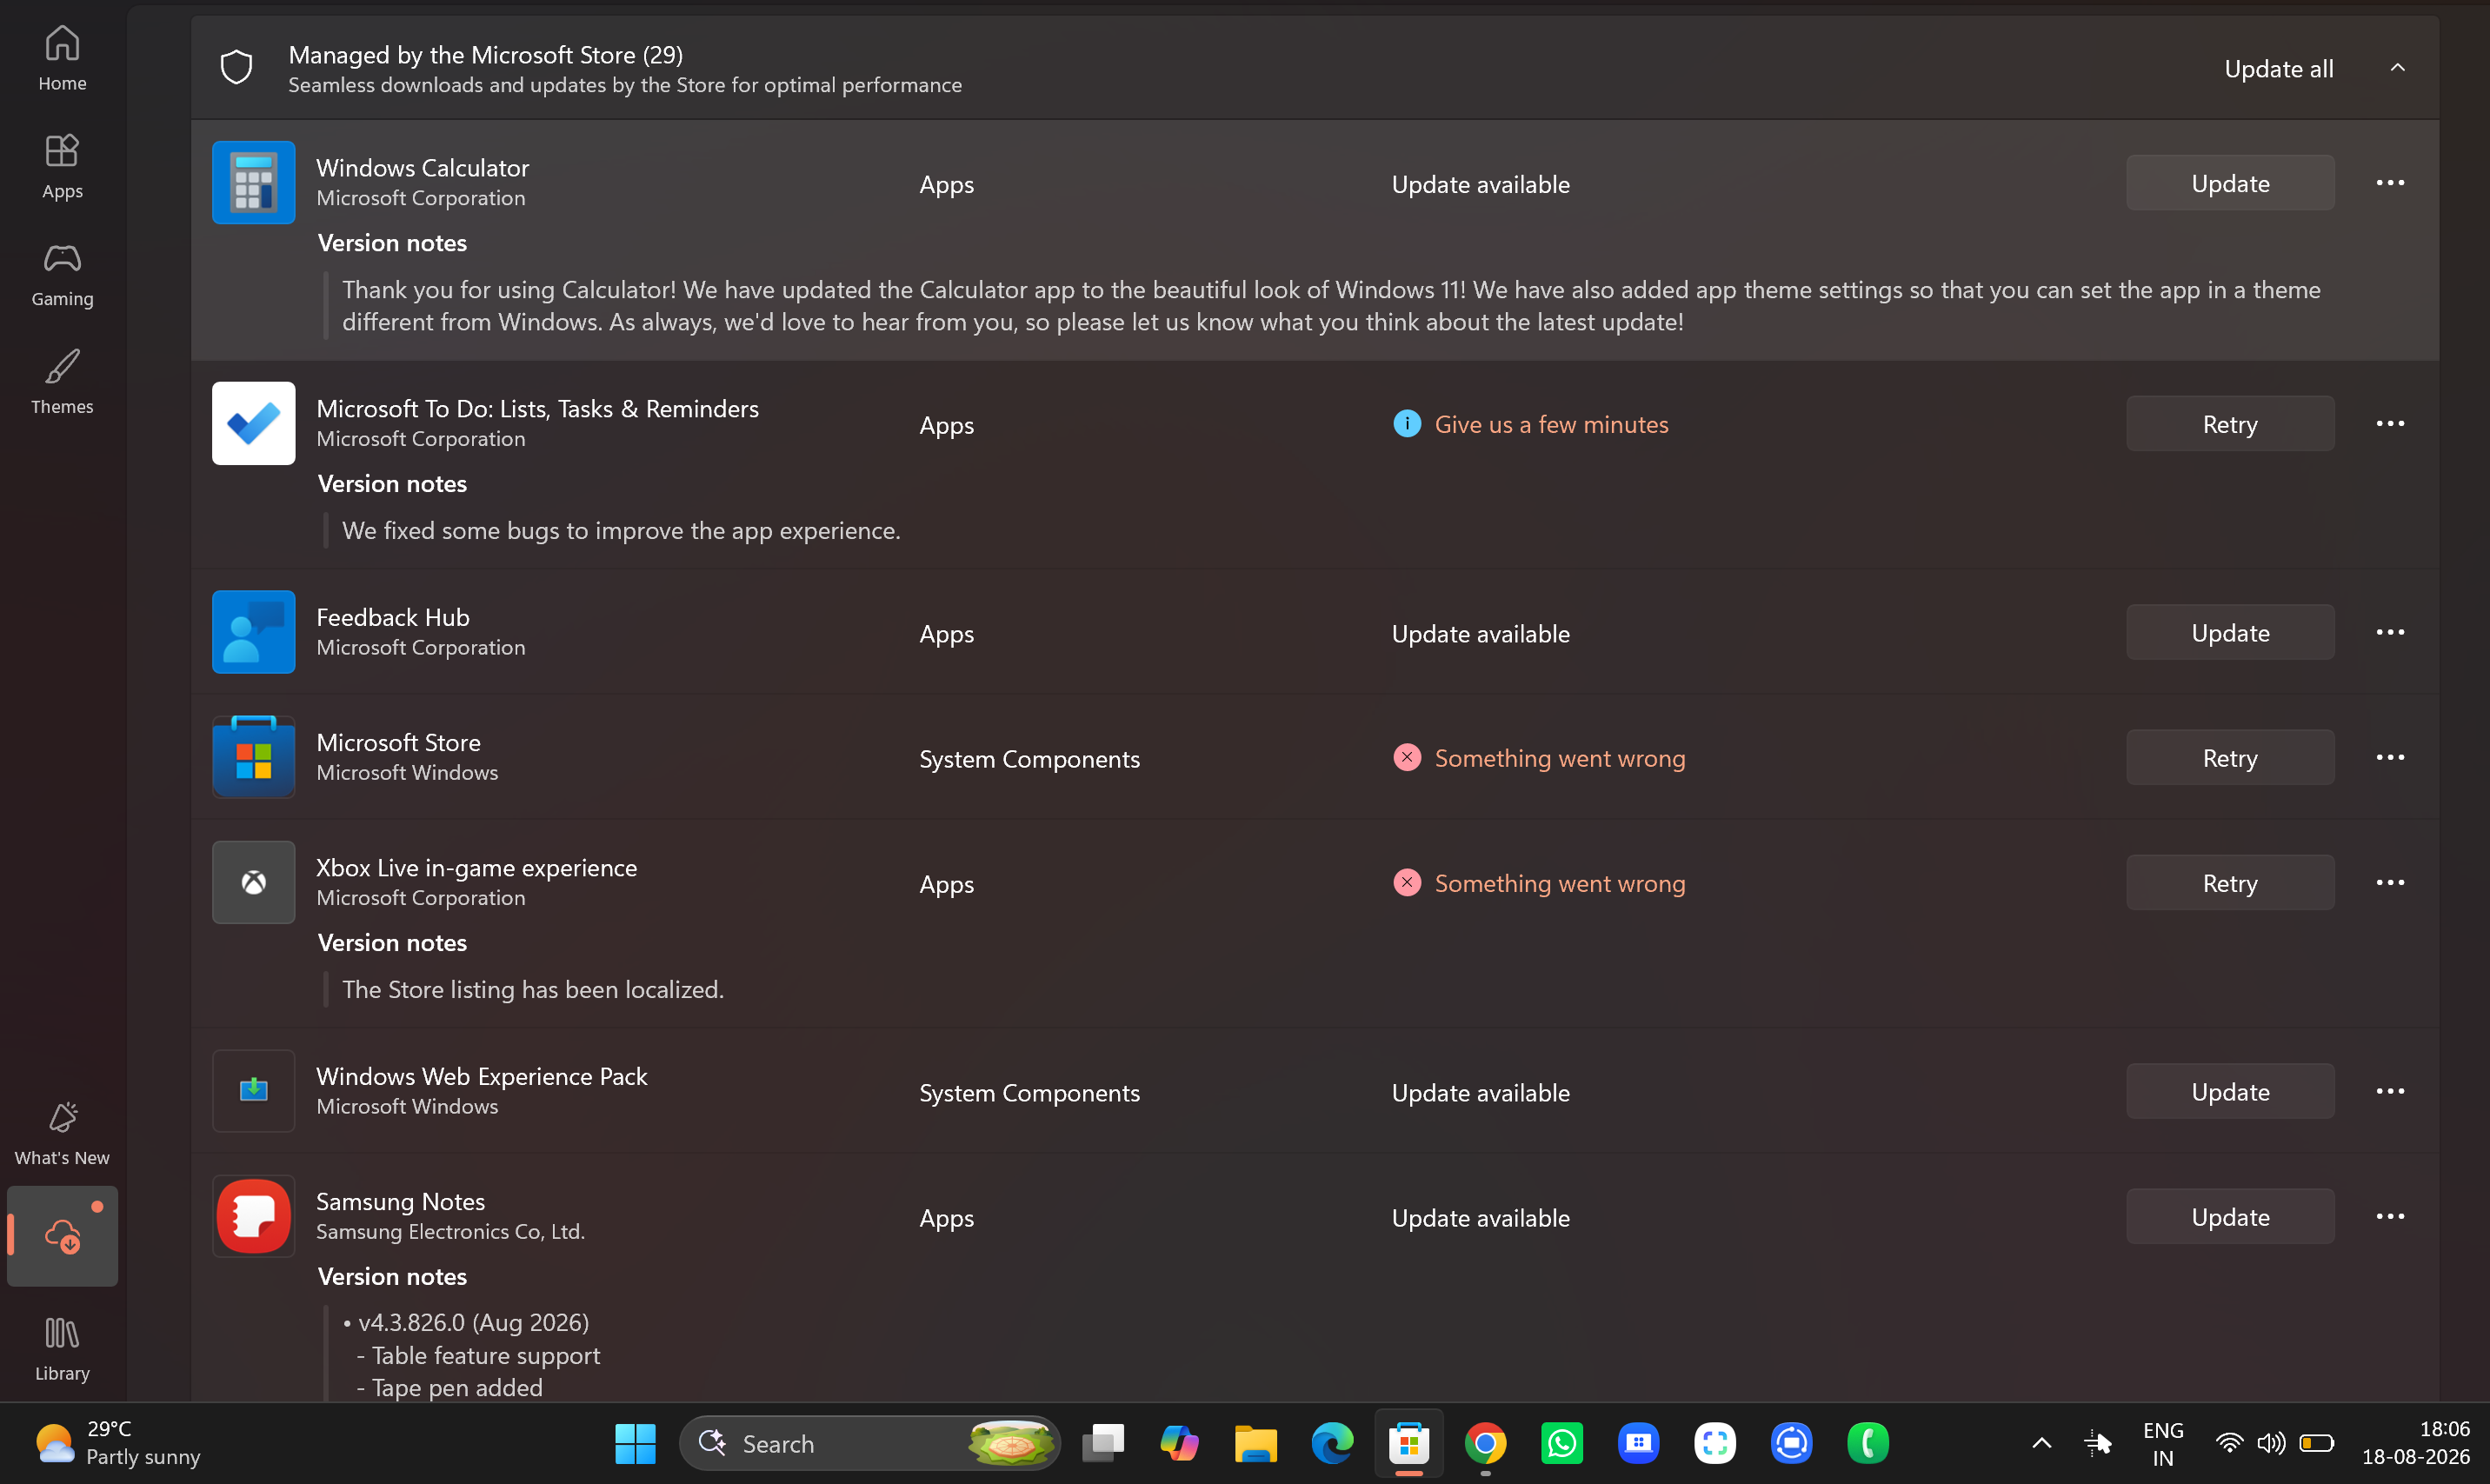Retry Microsoft Store update

click(2230, 757)
